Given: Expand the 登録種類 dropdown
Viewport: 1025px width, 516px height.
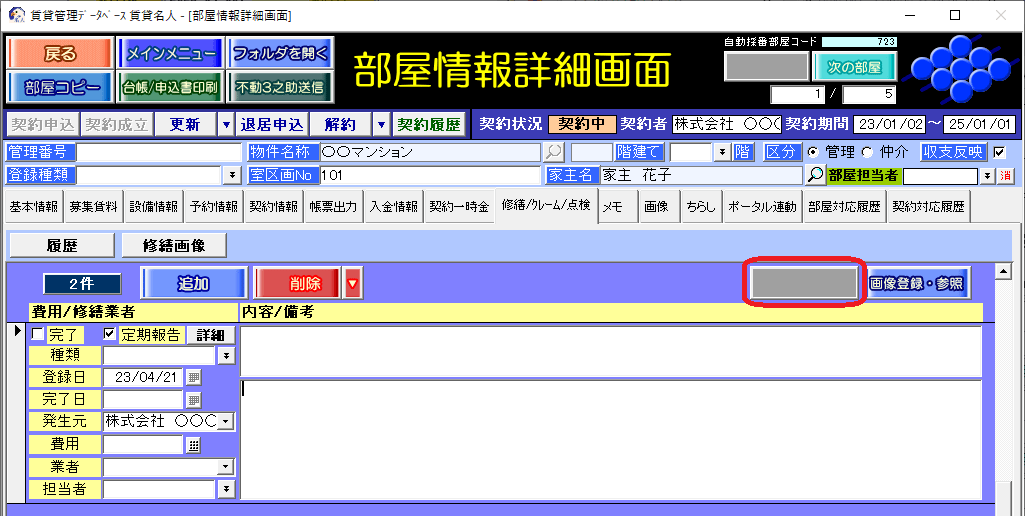Looking at the screenshot, I should point(233,175).
